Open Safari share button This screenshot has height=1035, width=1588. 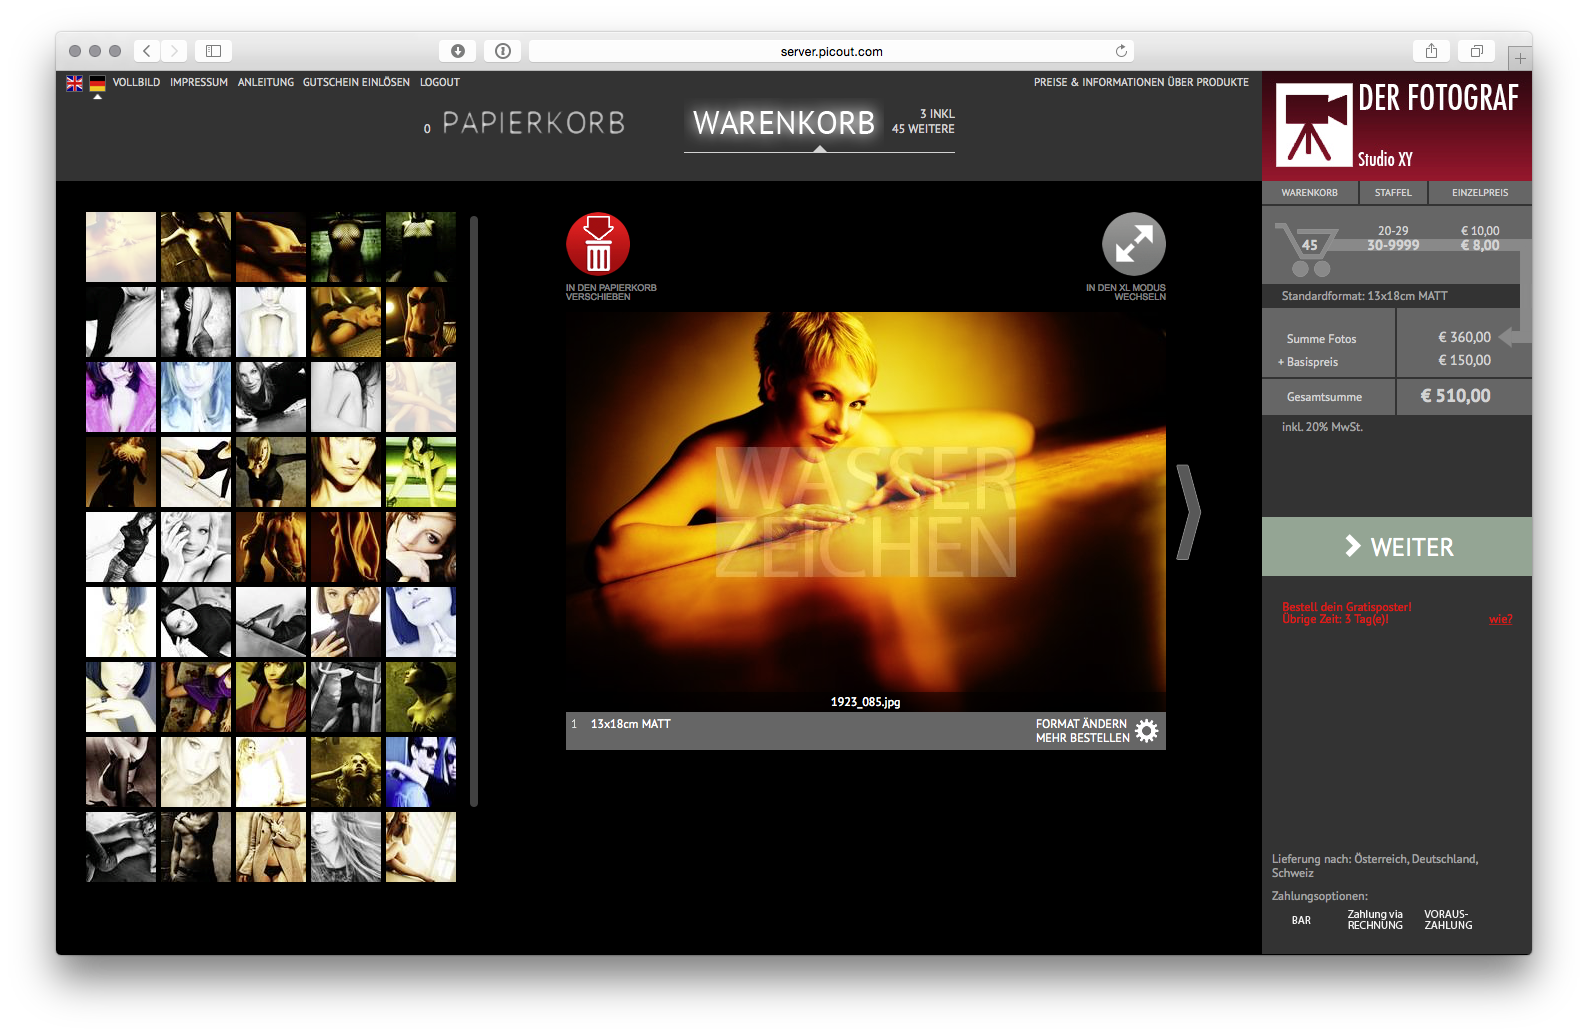(1431, 51)
